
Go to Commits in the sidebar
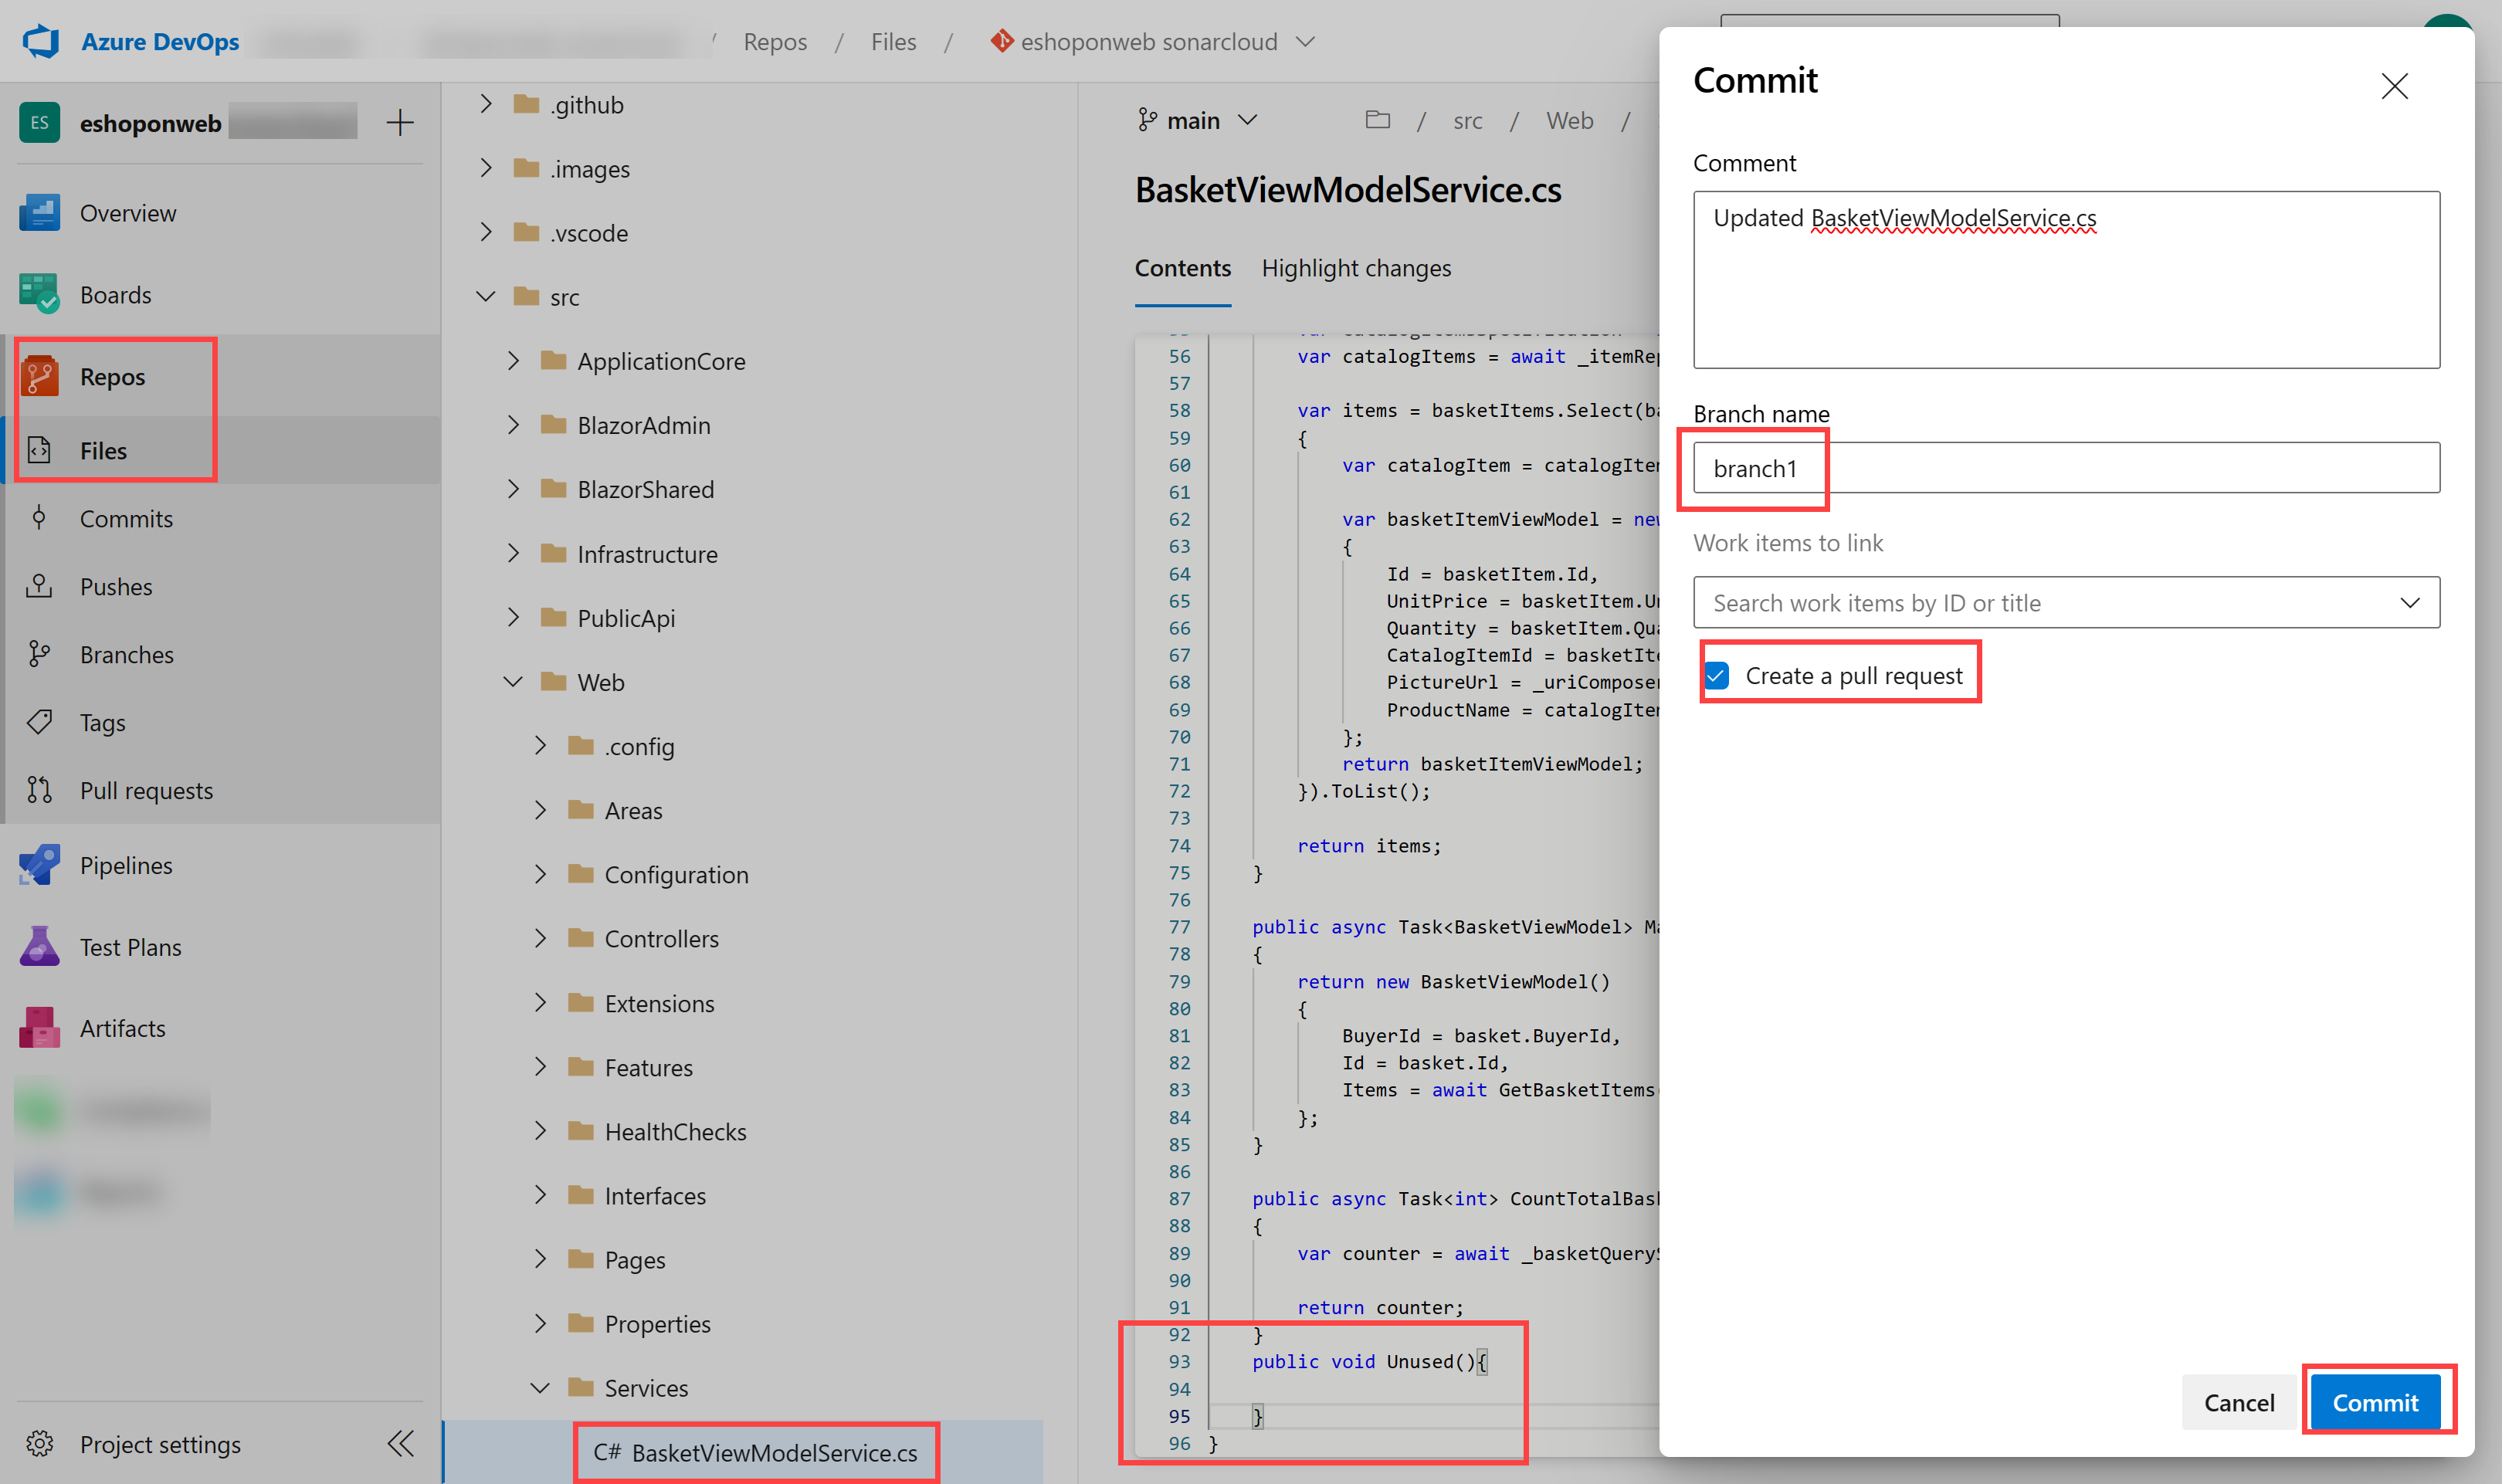126,518
